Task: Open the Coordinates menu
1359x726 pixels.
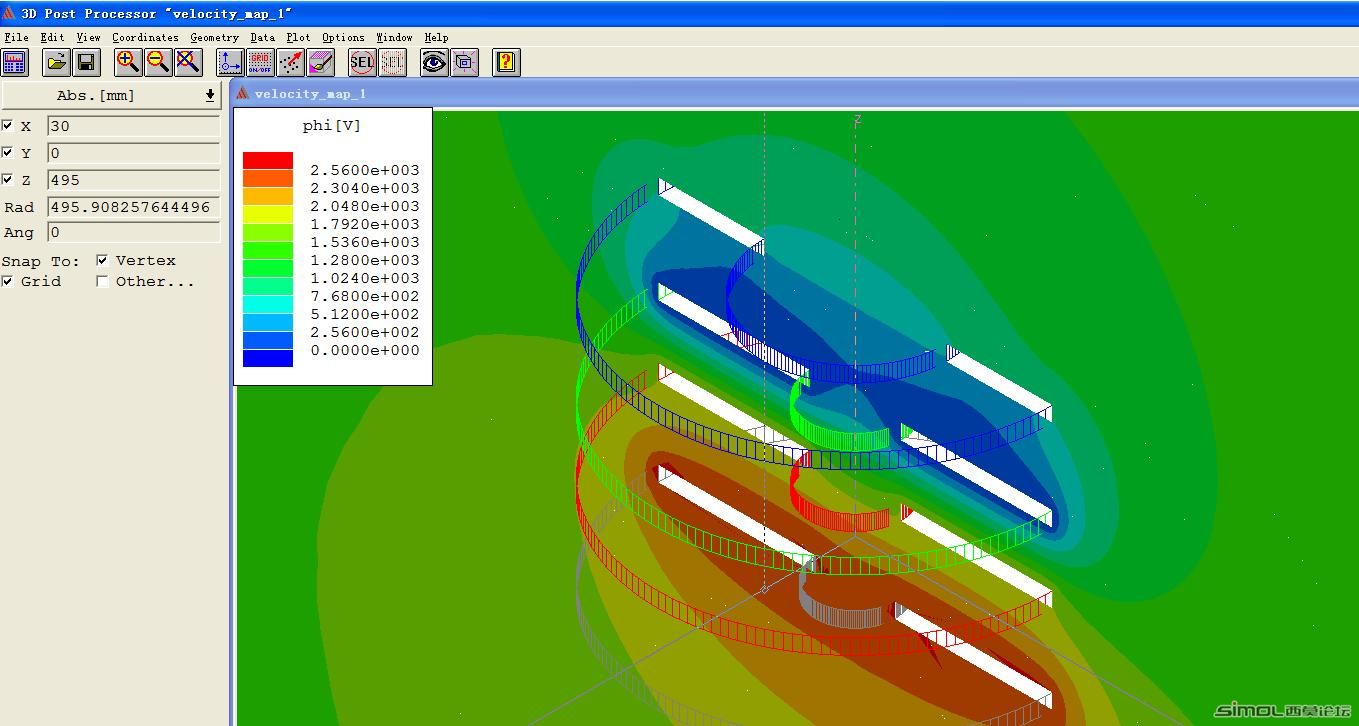Action: (145, 37)
